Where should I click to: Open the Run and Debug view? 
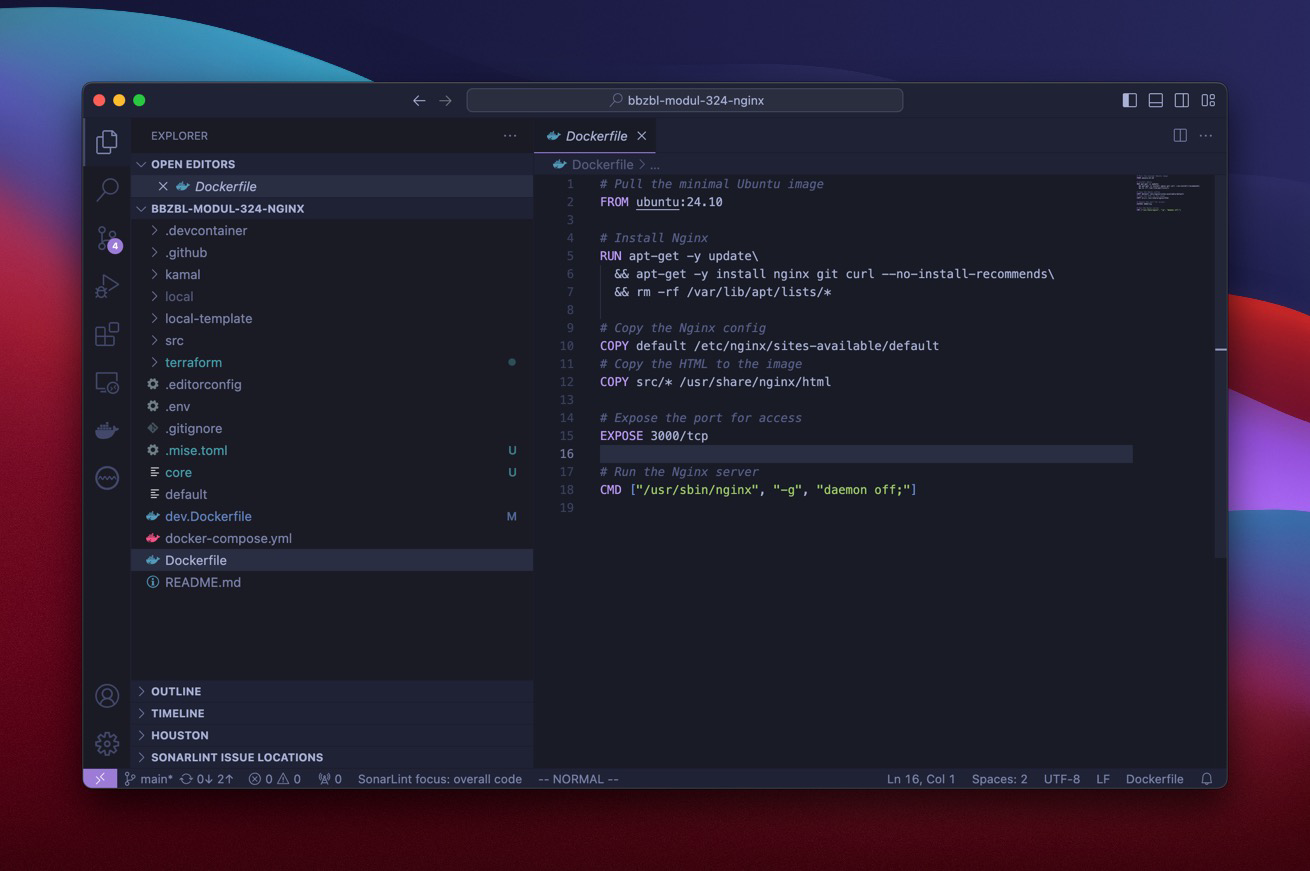click(x=107, y=287)
